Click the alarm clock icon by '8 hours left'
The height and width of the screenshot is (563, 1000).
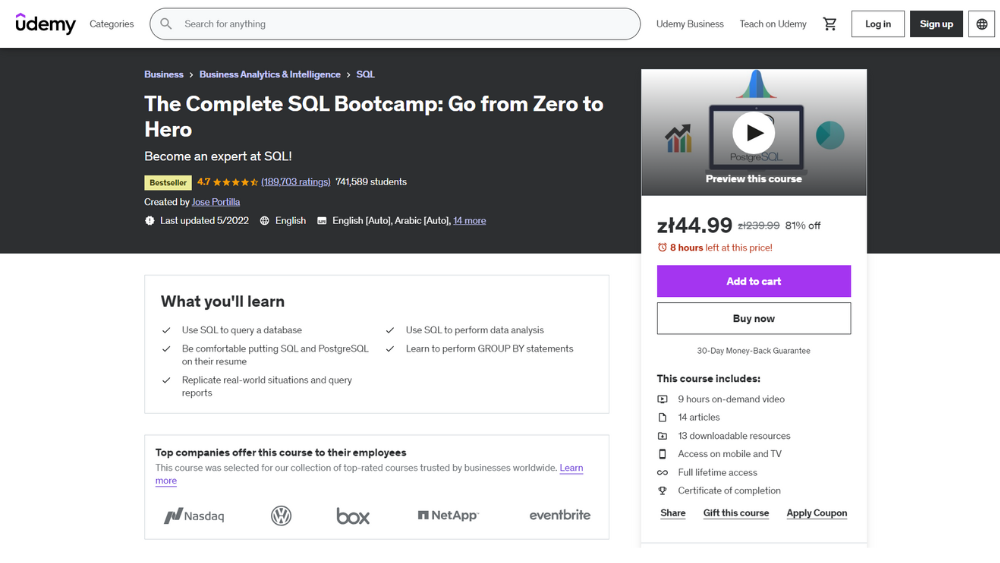pyautogui.click(x=662, y=247)
